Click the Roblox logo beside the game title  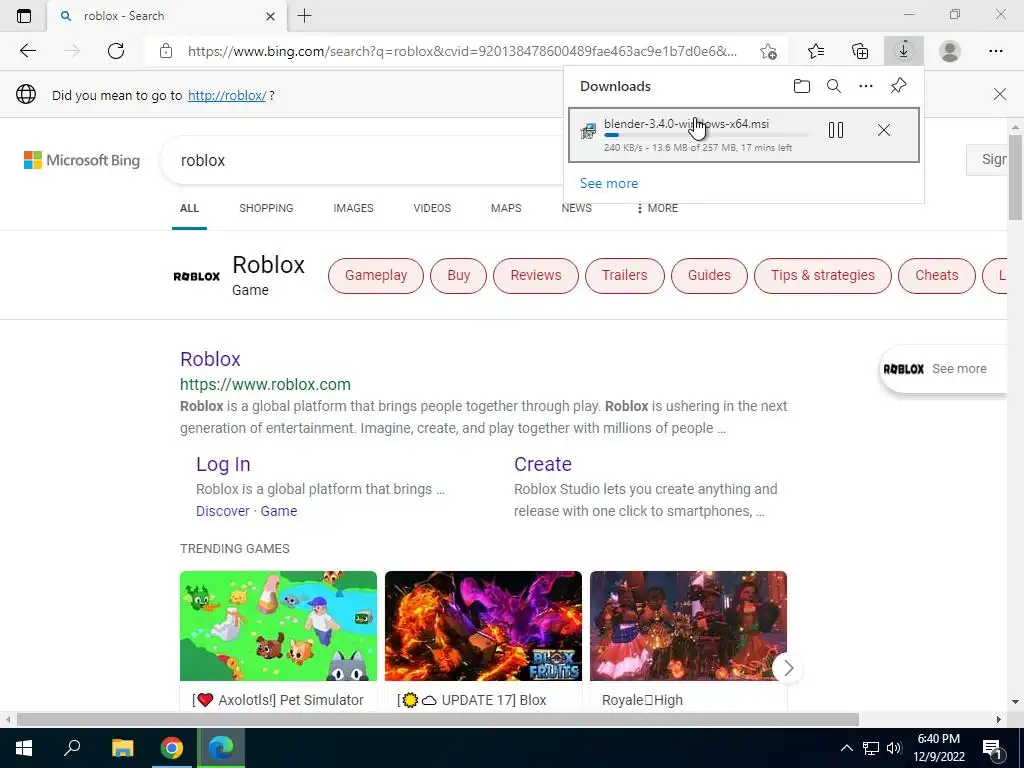coord(197,276)
